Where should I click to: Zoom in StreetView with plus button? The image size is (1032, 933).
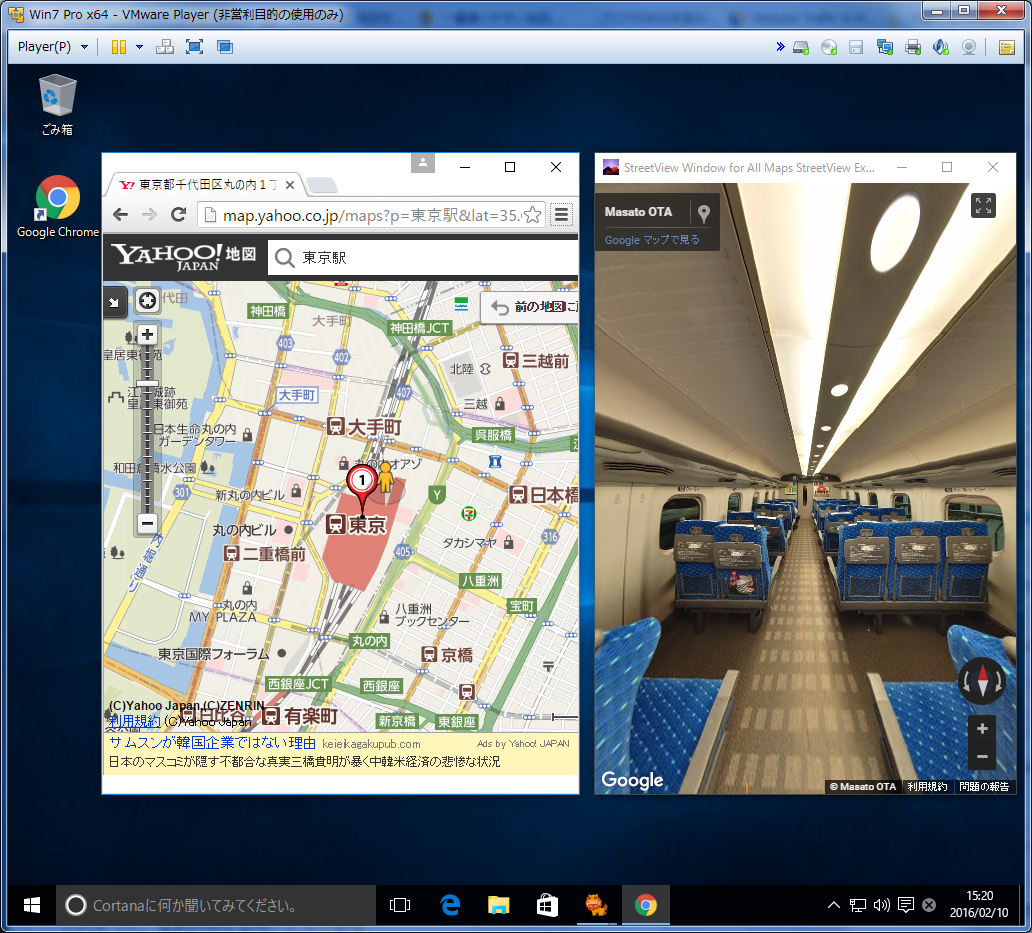(x=982, y=728)
